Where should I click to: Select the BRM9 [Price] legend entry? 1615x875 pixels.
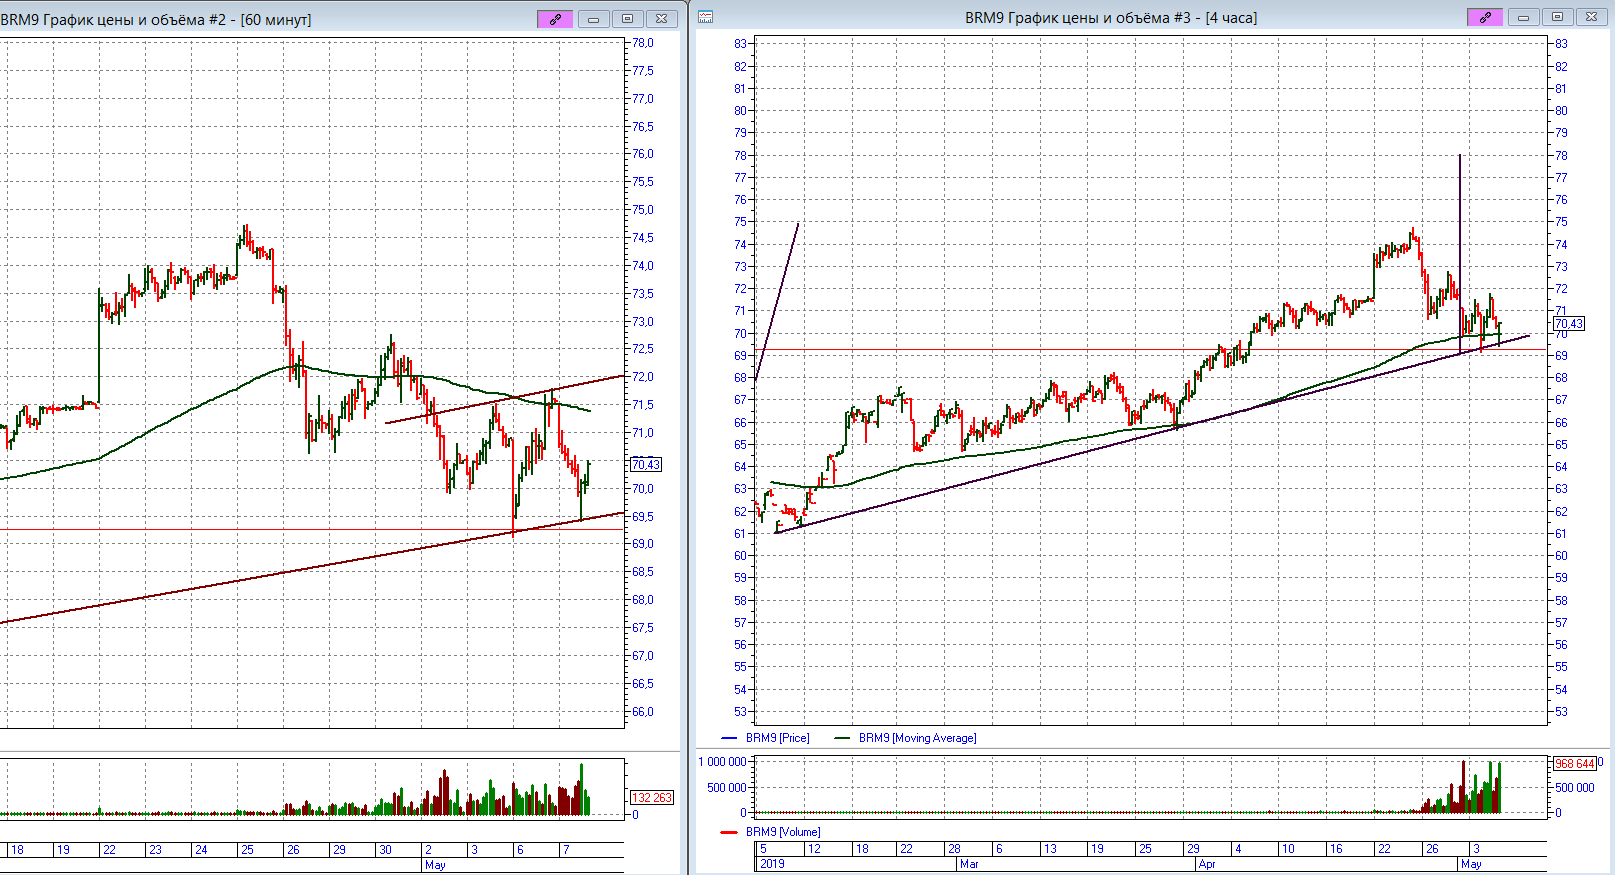coord(777,738)
